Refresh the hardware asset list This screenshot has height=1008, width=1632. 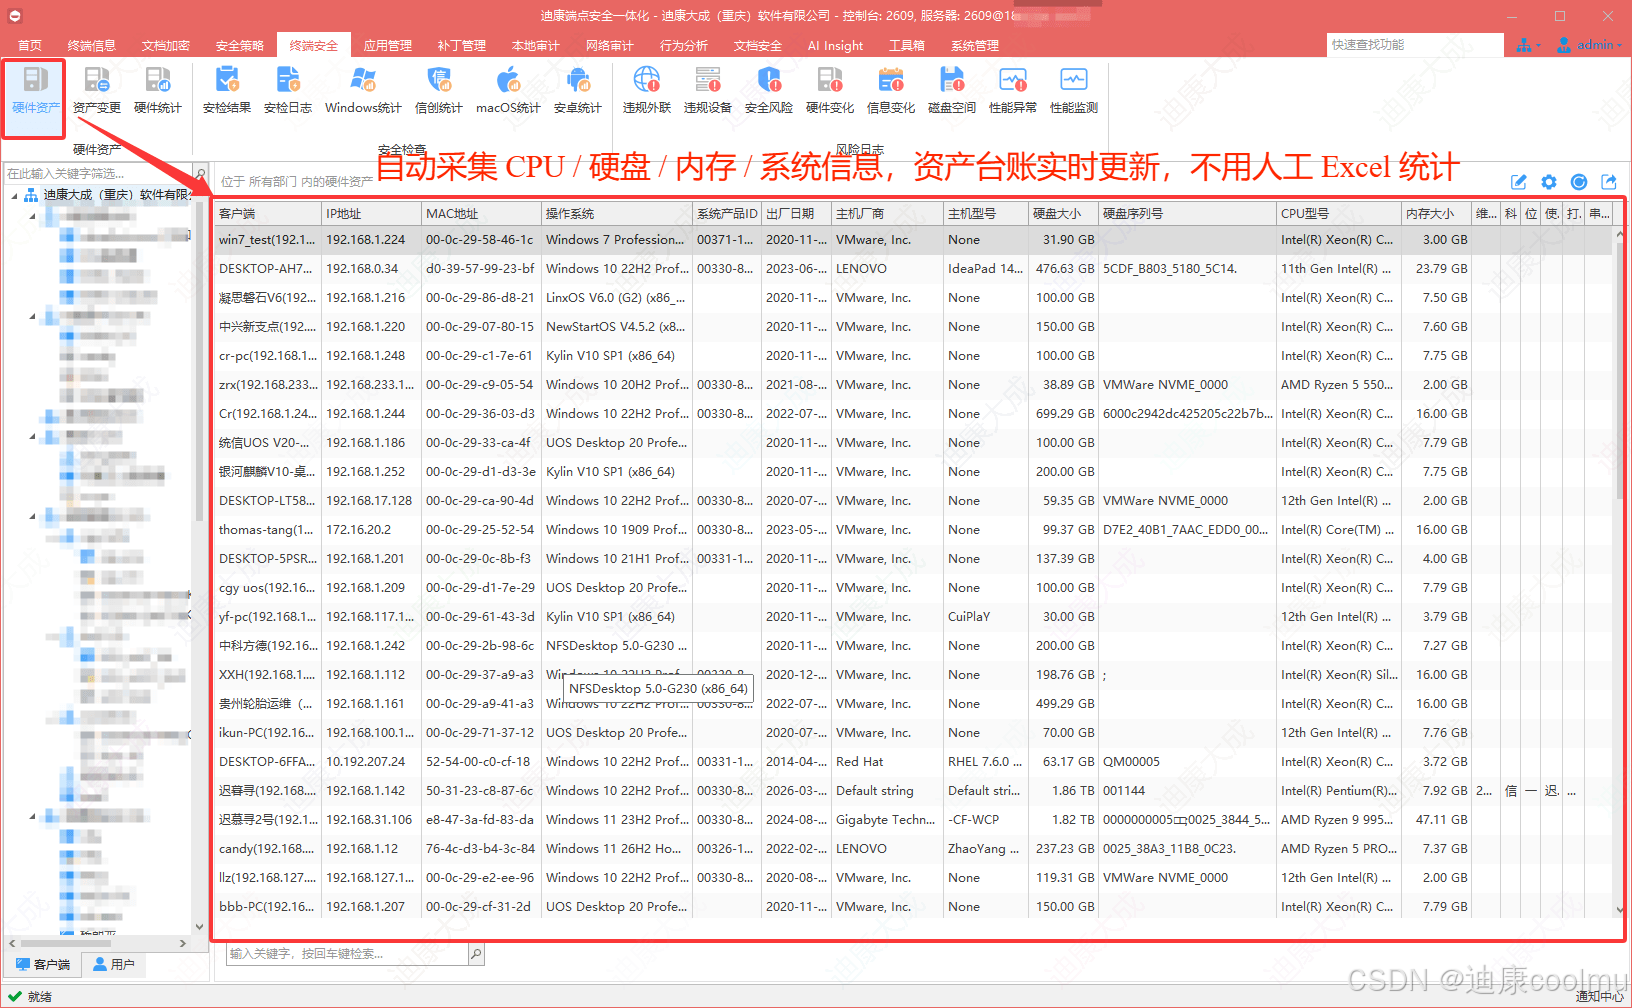point(1579,182)
